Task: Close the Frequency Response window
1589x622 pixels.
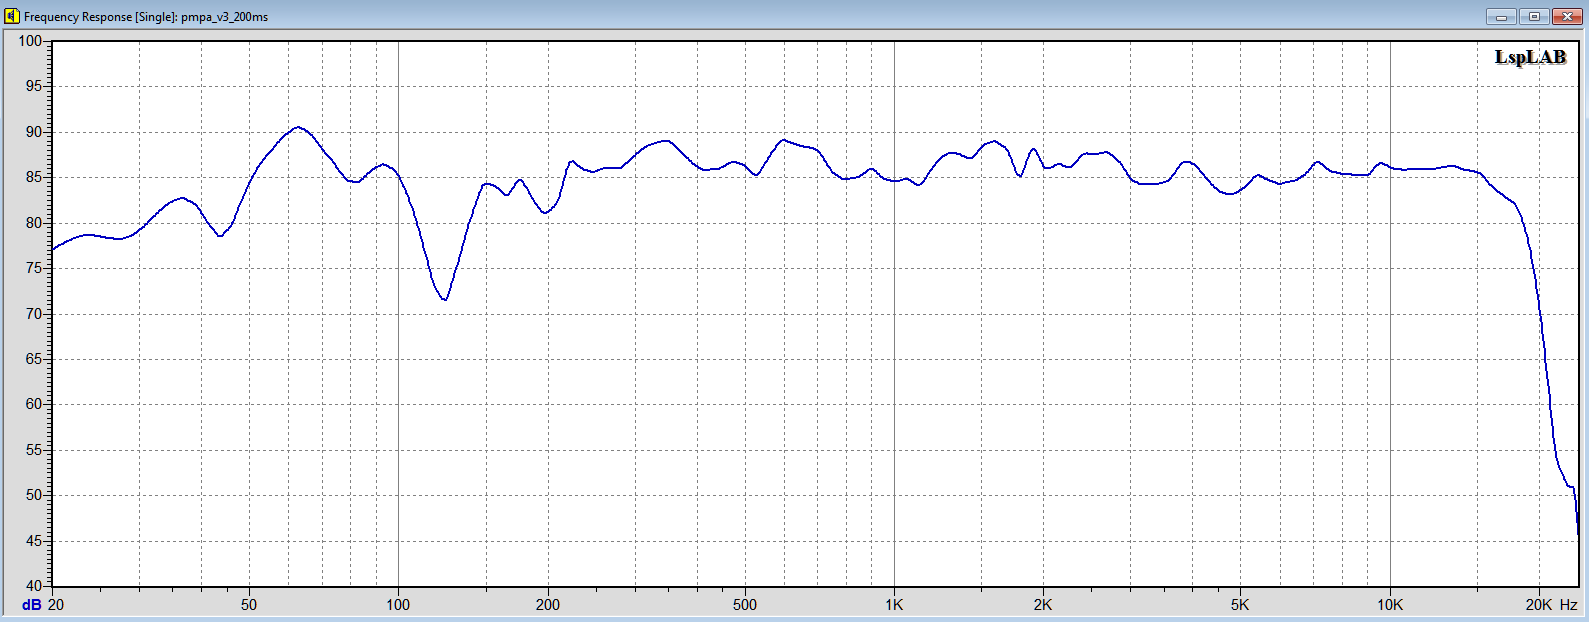Action: pyautogui.click(x=1565, y=16)
